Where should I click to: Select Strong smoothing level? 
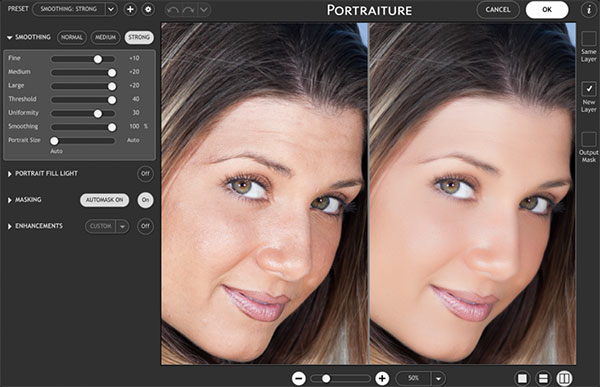tap(139, 38)
